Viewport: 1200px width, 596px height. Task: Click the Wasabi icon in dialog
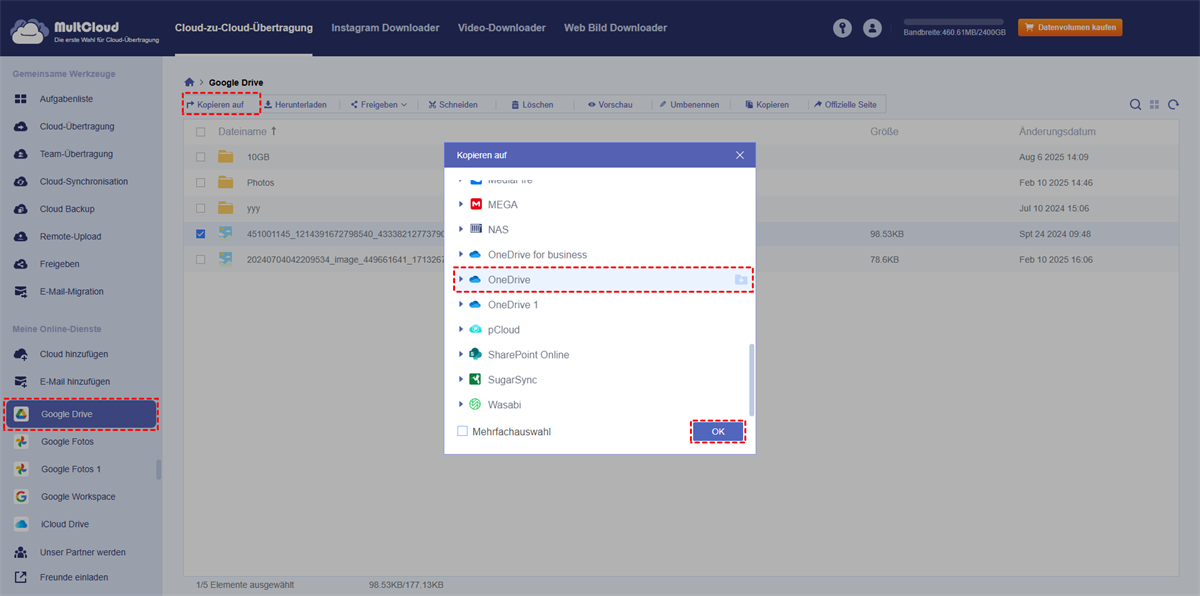point(476,404)
